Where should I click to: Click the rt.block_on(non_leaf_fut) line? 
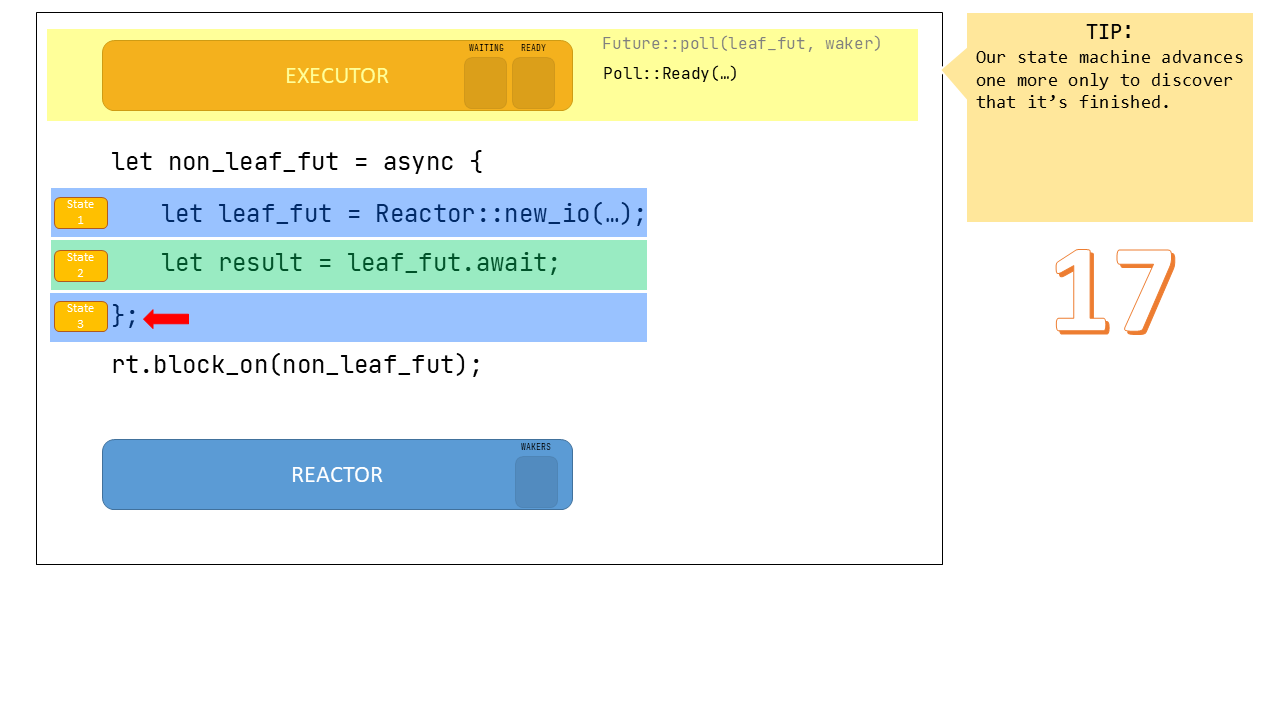click(x=297, y=365)
